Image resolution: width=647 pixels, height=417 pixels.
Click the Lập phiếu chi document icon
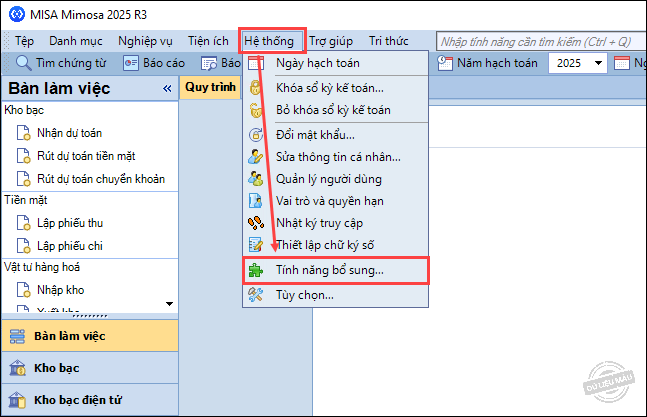24,246
